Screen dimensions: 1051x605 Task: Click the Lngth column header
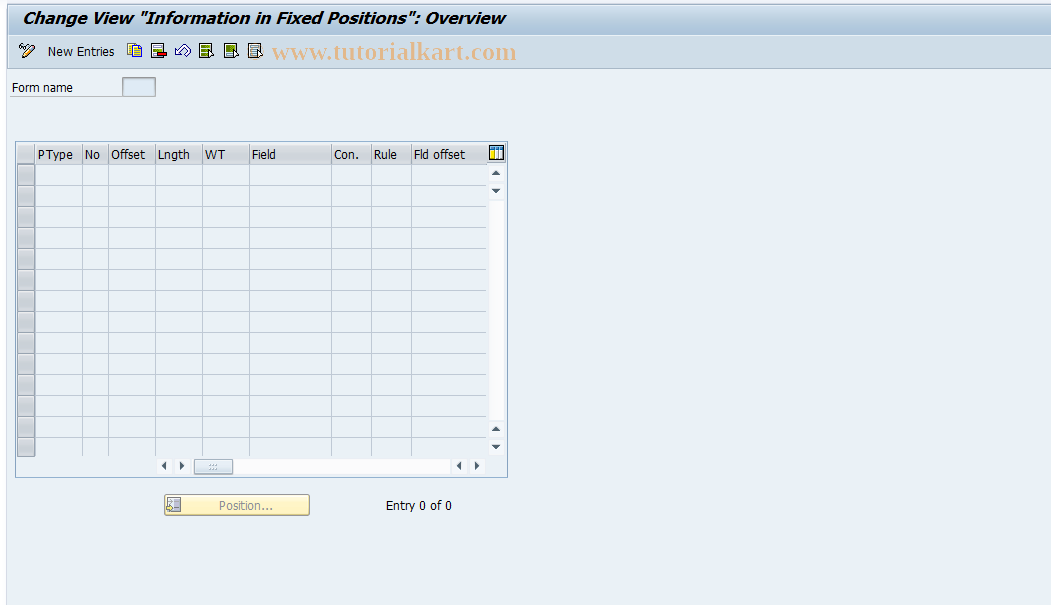[x=178, y=155]
